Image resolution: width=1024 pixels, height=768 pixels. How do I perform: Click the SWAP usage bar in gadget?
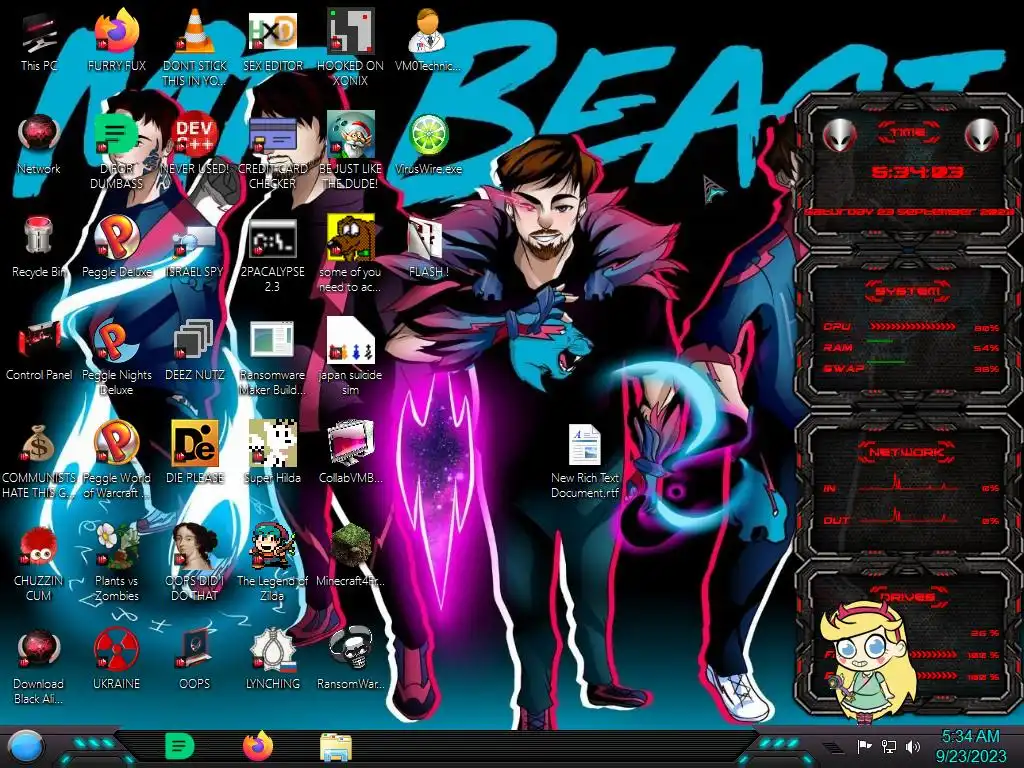(x=912, y=362)
